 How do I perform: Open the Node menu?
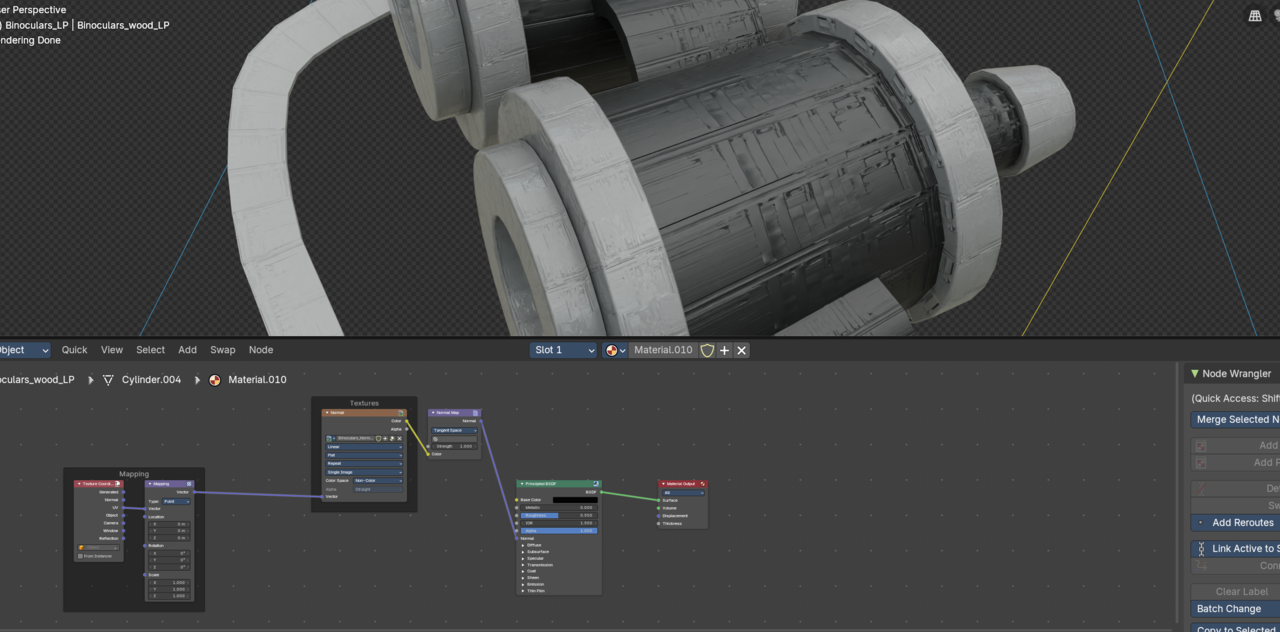261,350
